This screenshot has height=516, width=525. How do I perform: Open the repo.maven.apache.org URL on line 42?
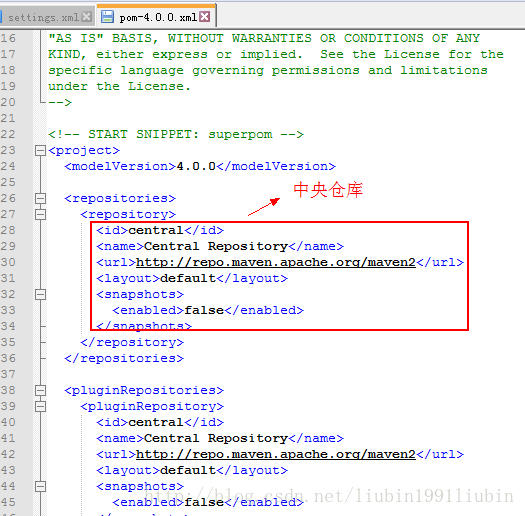point(276,454)
